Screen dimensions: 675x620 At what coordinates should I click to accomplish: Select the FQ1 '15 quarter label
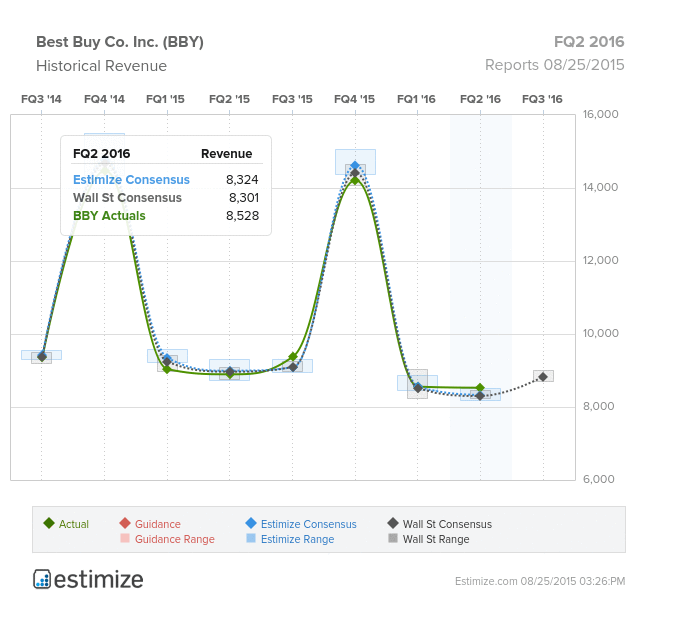pyautogui.click(x=165, y=99)
